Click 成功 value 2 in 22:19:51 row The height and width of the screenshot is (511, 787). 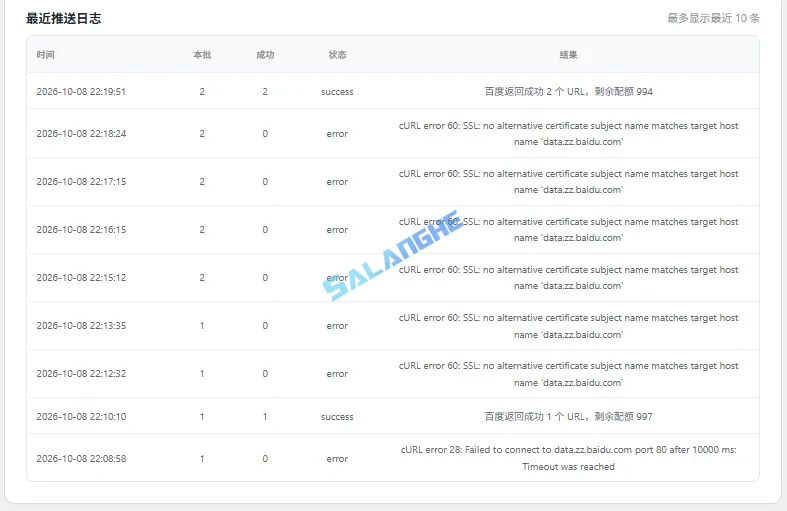(265, 91)
